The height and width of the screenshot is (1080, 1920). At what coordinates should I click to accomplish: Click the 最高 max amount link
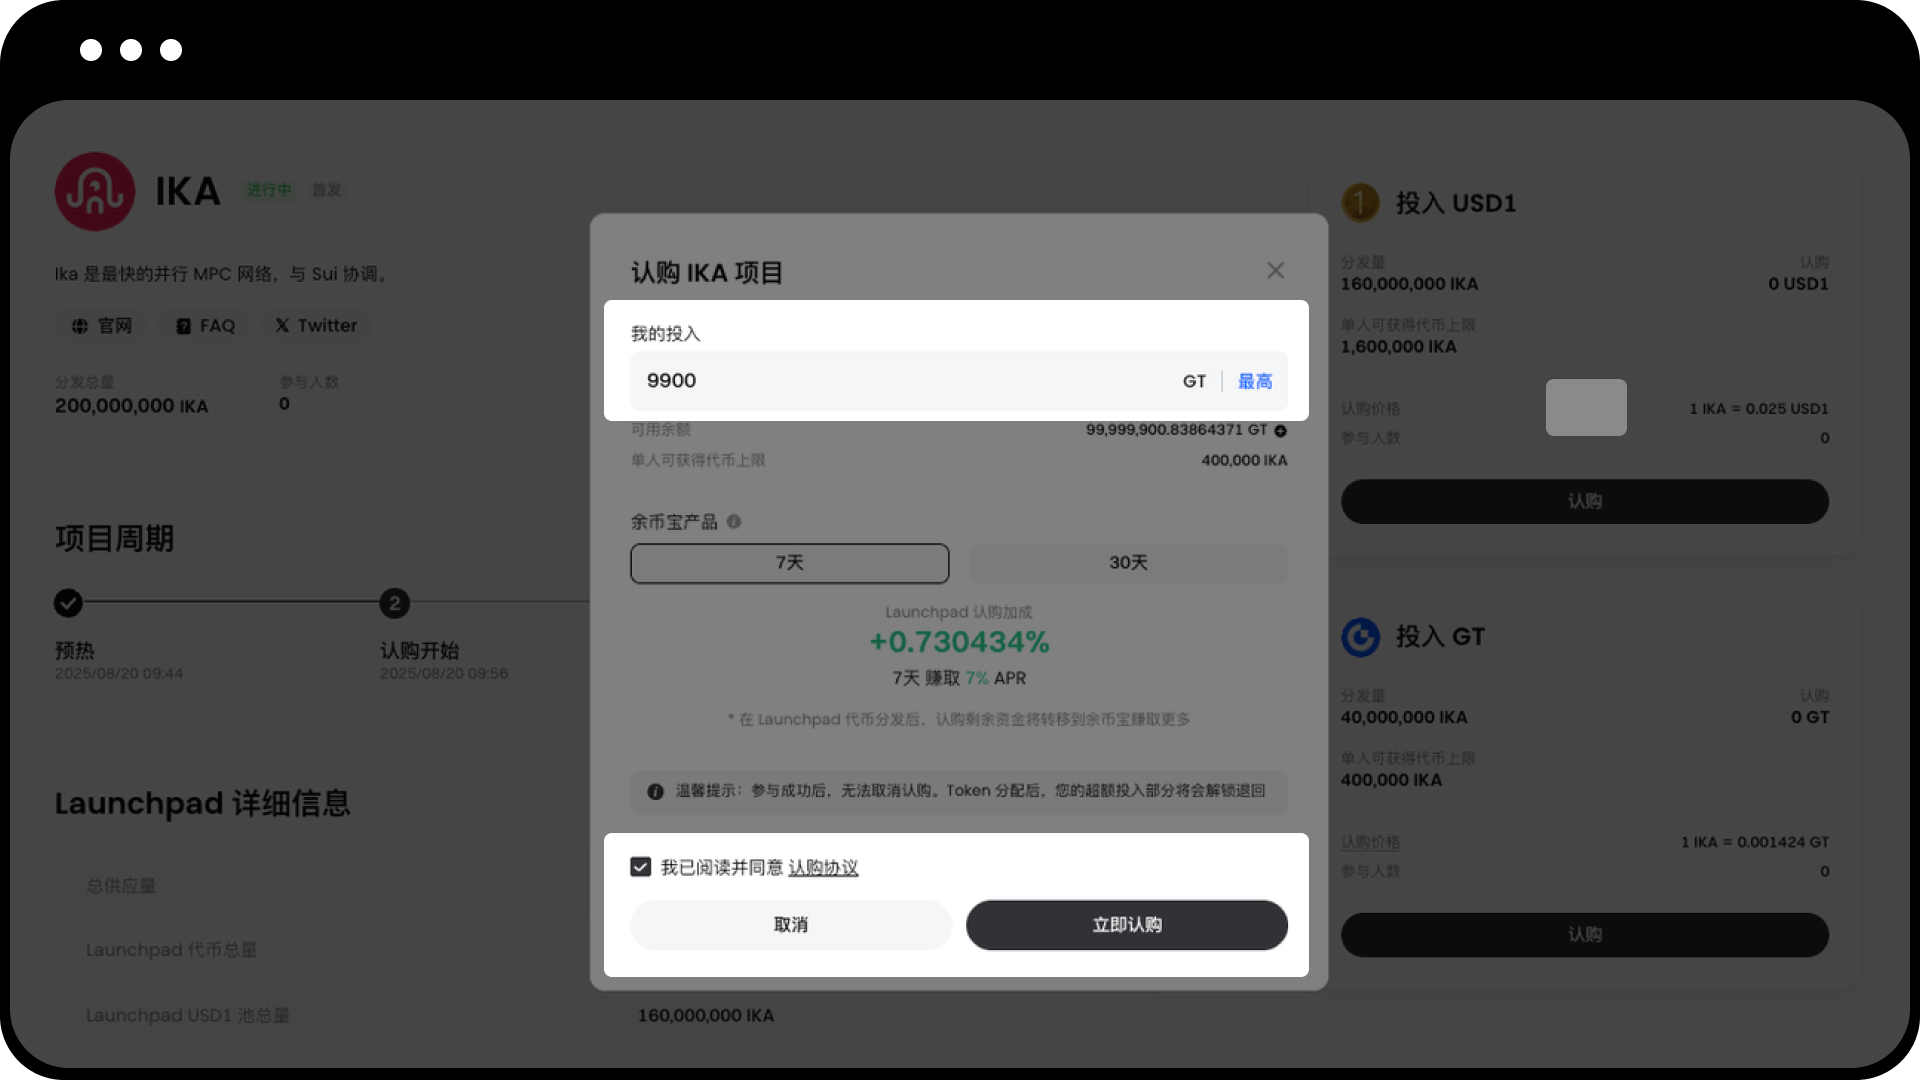1255,381
